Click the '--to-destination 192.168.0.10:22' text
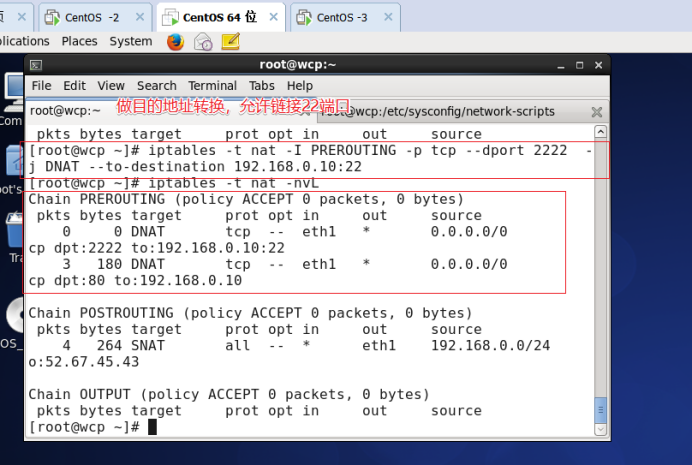692x465 pixels. point(225,167)
